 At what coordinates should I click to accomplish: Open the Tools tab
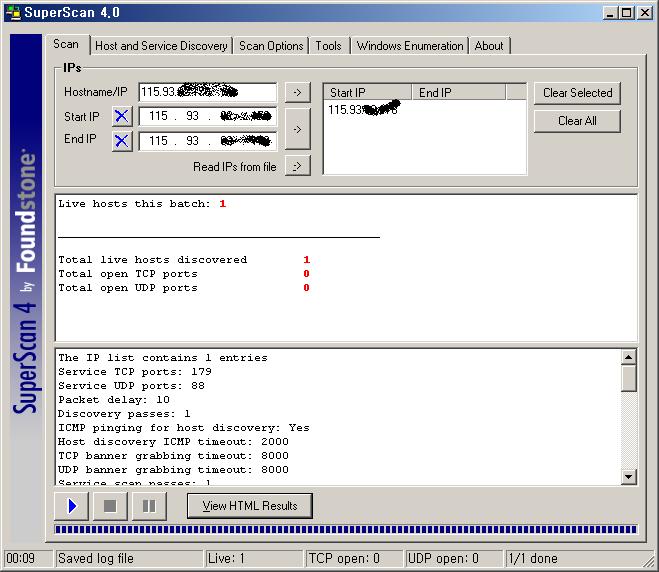[328, 46]
